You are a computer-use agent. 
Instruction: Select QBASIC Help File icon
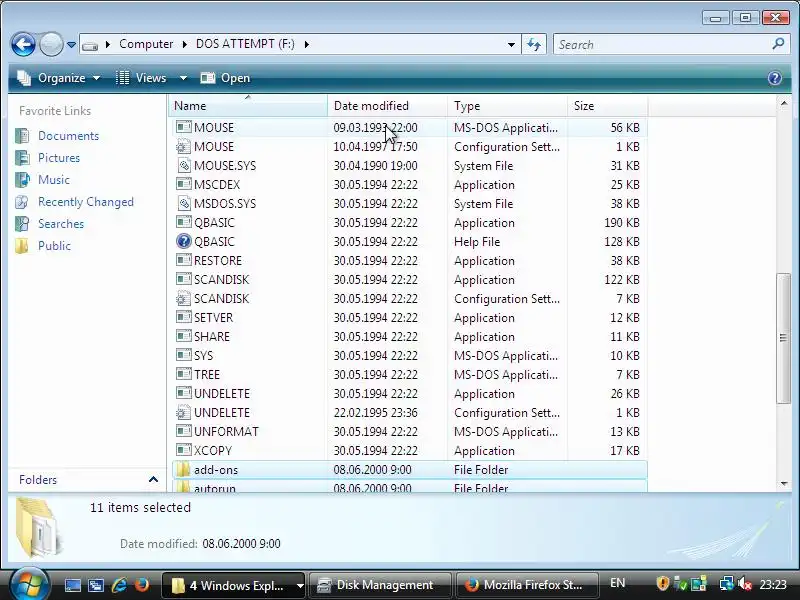click(183, 241)
